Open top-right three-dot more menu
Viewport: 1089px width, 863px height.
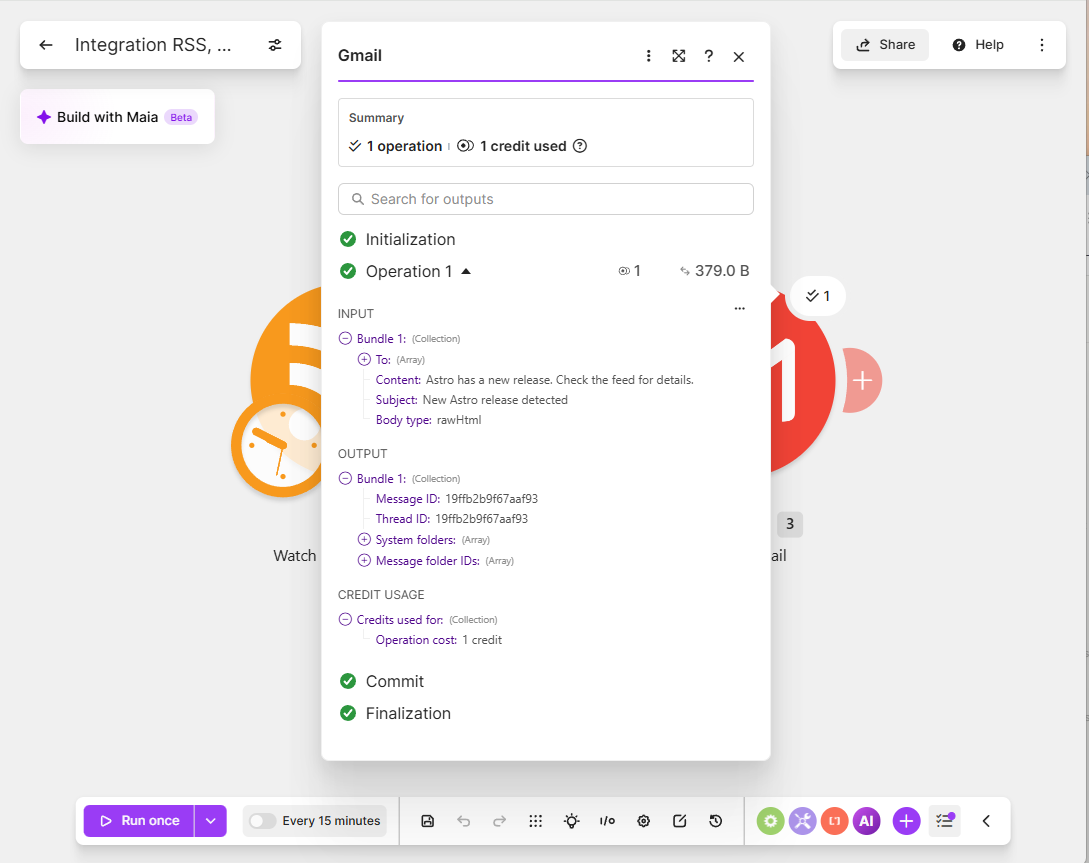[1042, 45]
